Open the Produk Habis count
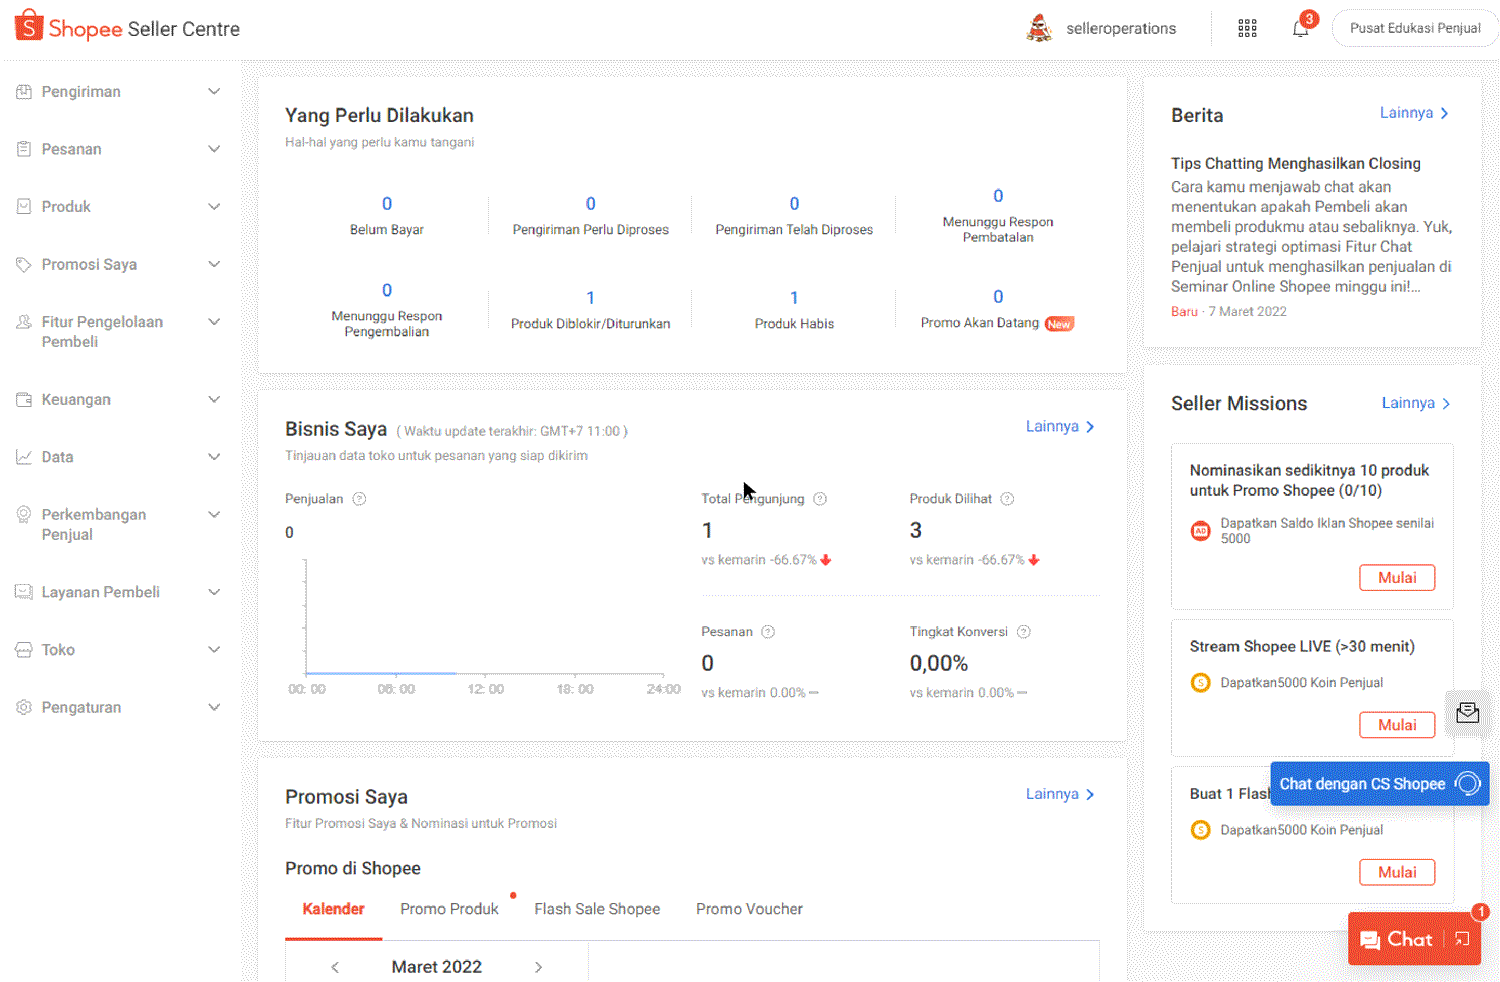The height and width of the screenshot is (982, 1500). [x=794, y=298]
